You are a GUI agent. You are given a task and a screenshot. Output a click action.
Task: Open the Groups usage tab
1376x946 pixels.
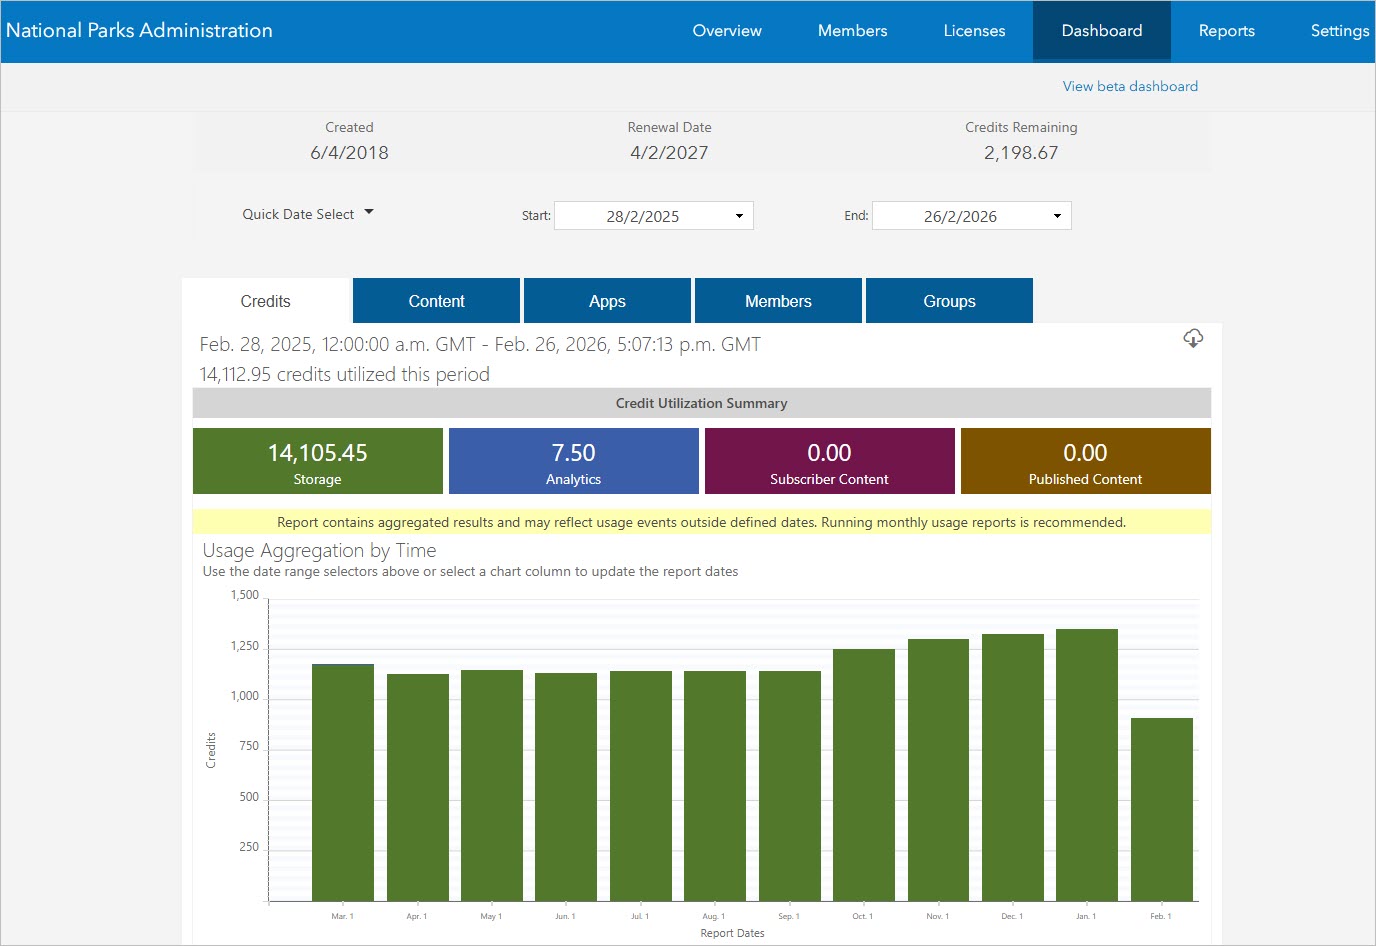coord(948,300)
